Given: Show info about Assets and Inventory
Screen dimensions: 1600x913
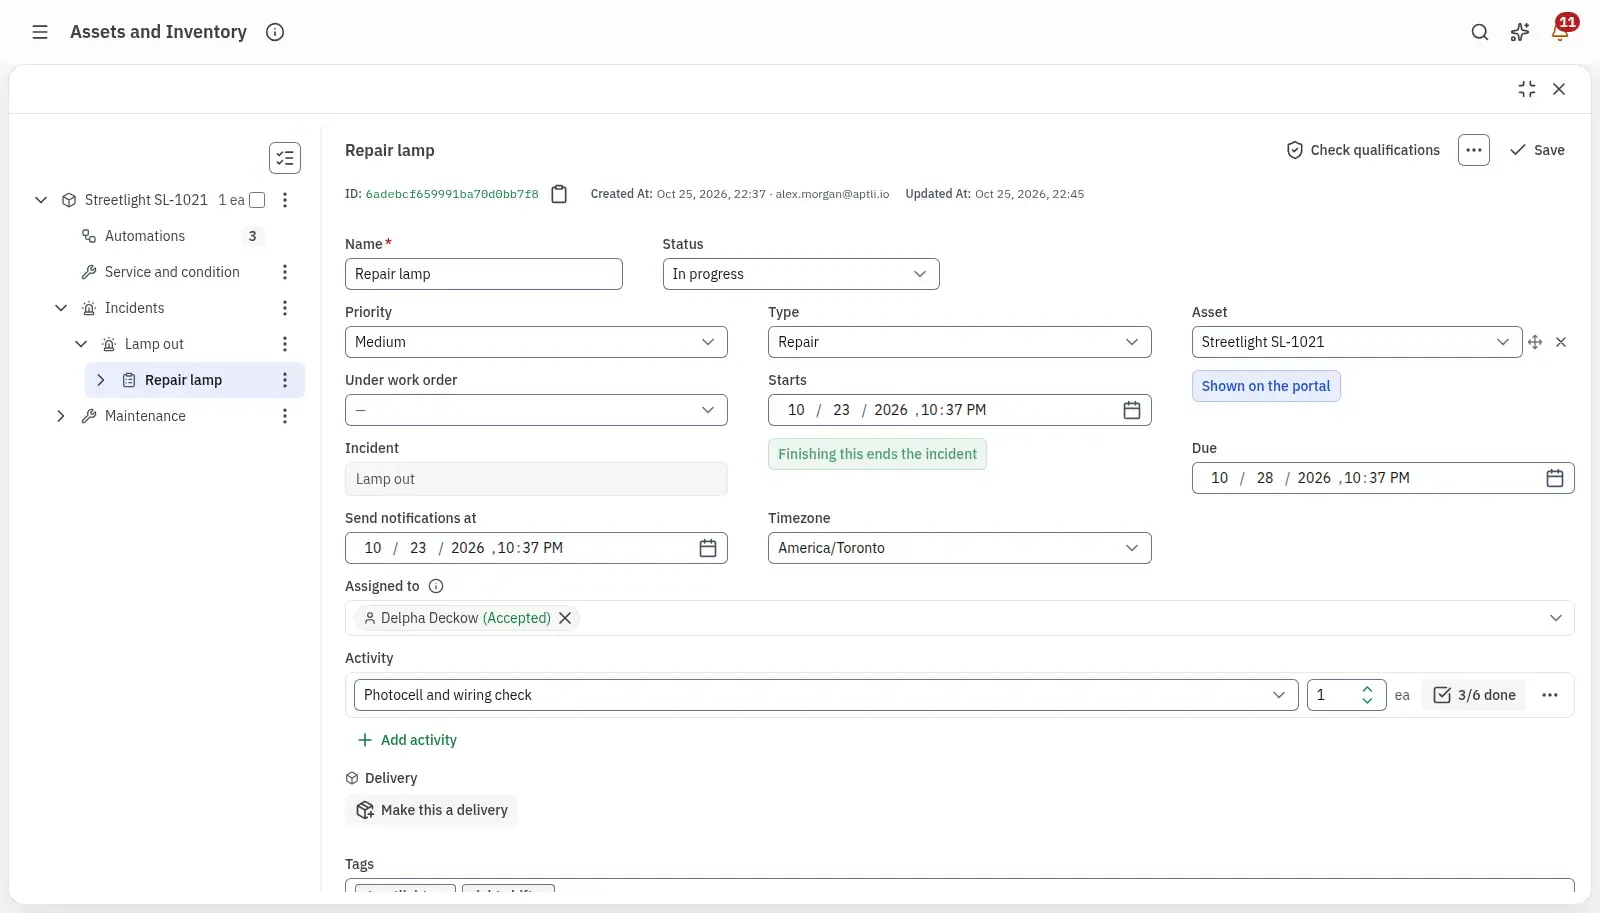Looking at the screenshot, I should (x=275, y=32).
